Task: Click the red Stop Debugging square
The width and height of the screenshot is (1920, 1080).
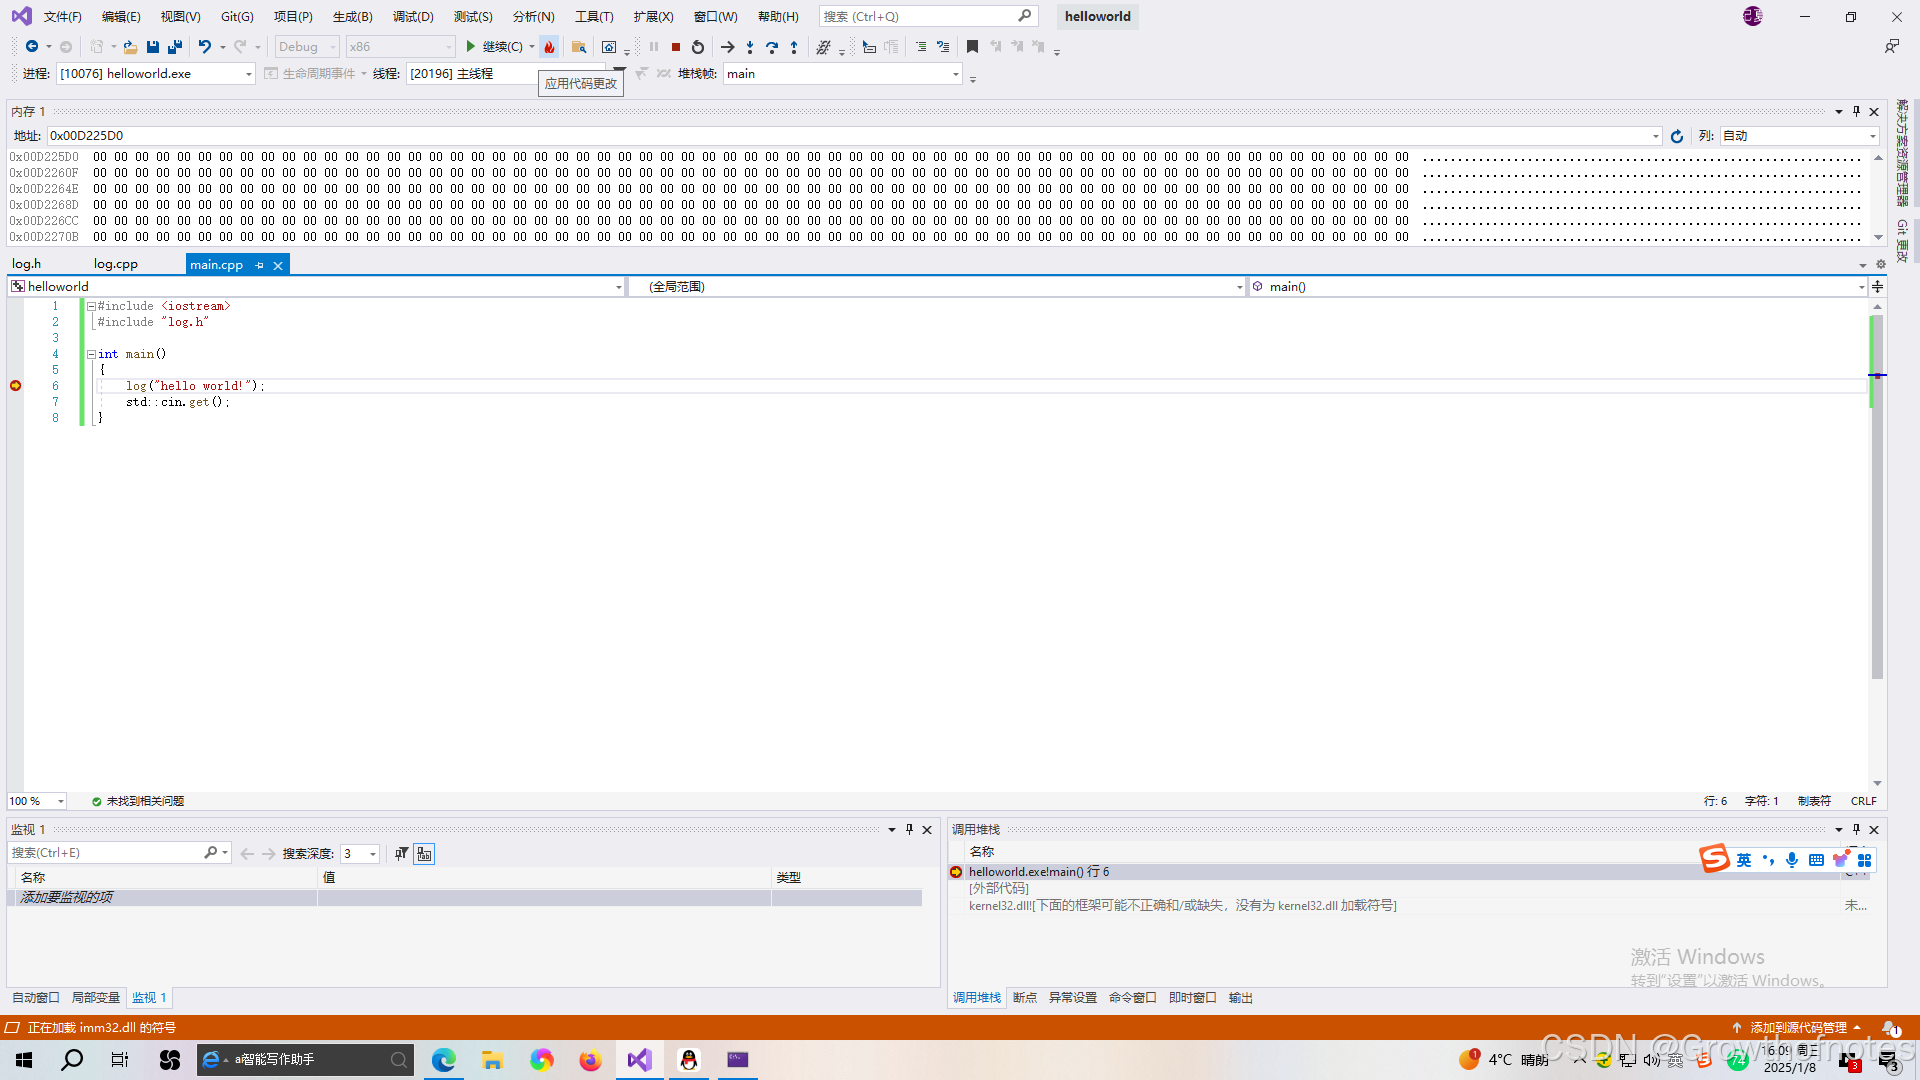Action: coord(676,47)
